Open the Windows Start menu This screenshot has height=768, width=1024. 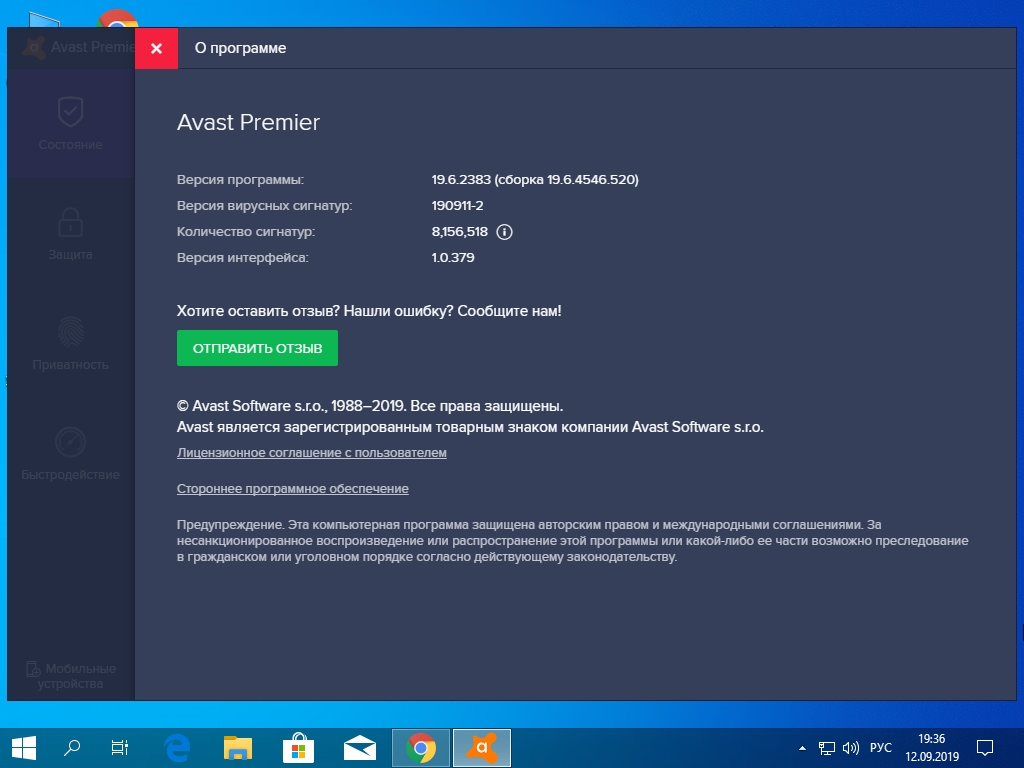[24, 748]
